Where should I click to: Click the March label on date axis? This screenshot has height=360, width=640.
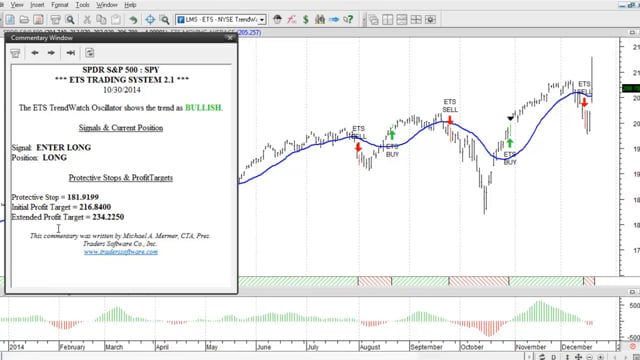[114, 347]
